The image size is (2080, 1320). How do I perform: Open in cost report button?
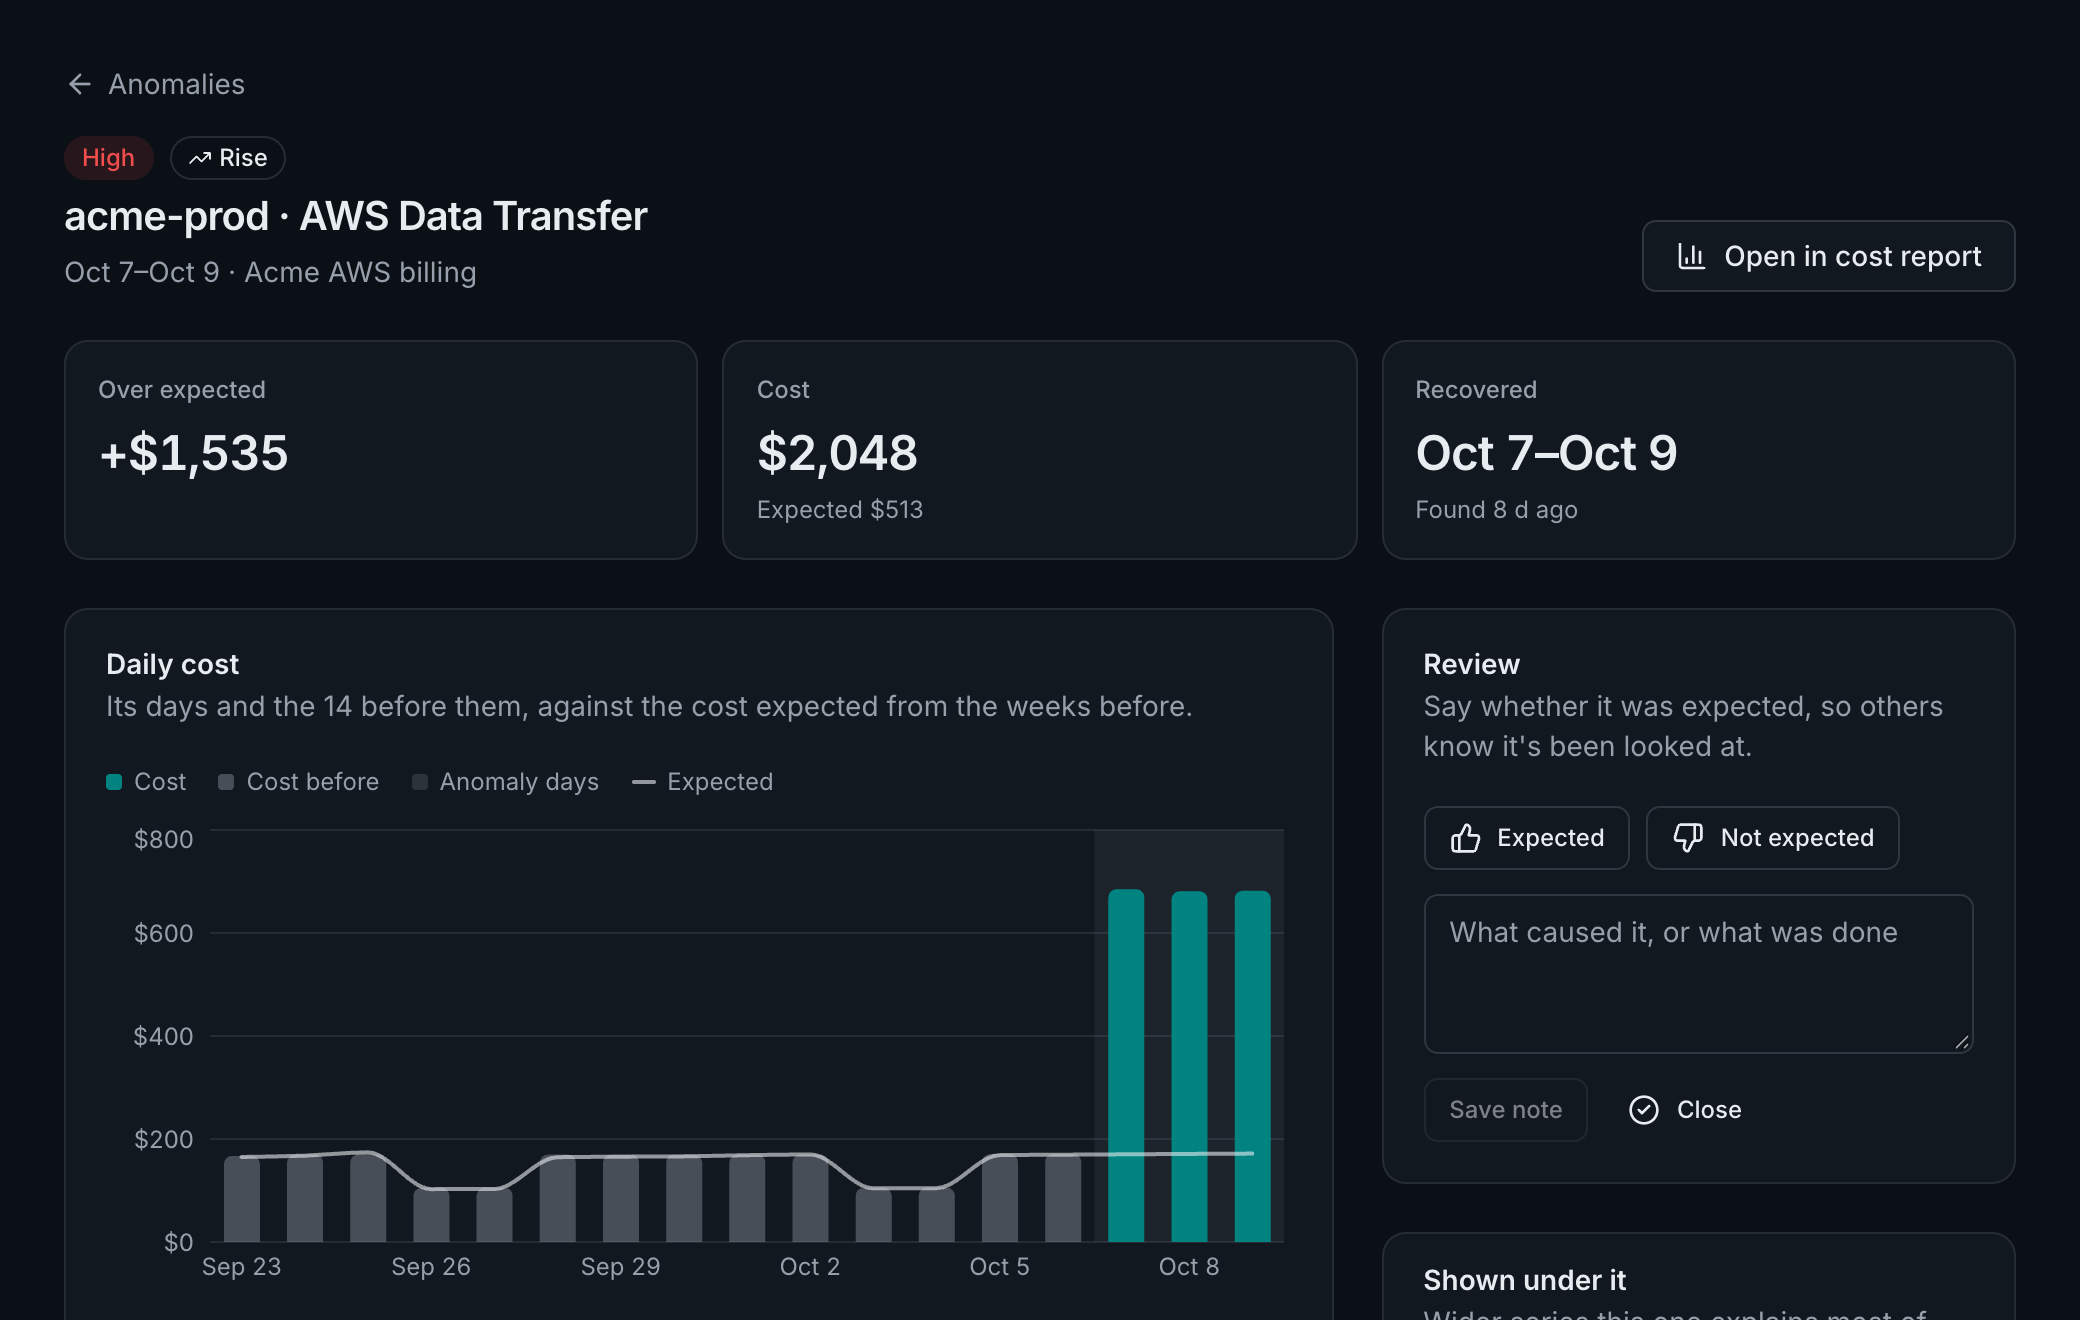tap(1828, 256)
